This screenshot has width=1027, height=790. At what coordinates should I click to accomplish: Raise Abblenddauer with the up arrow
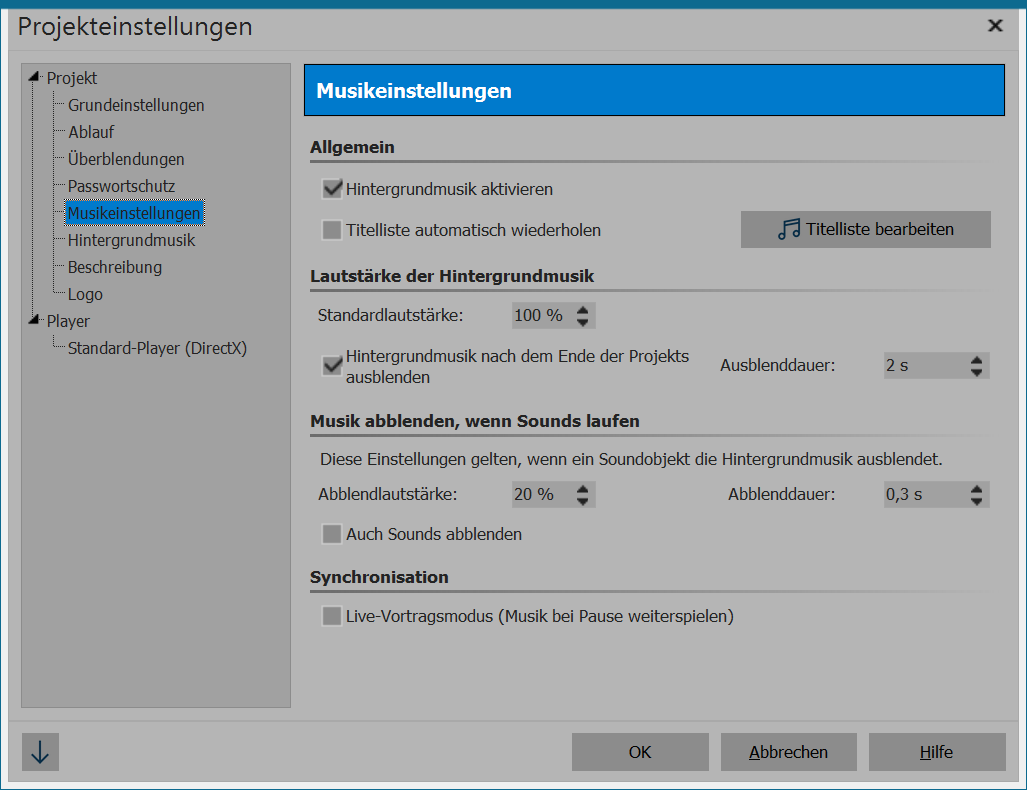976,488
